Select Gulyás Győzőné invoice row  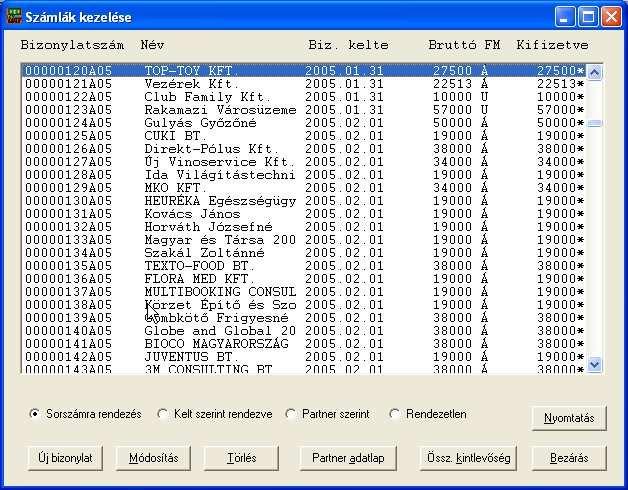coord(304,123)
